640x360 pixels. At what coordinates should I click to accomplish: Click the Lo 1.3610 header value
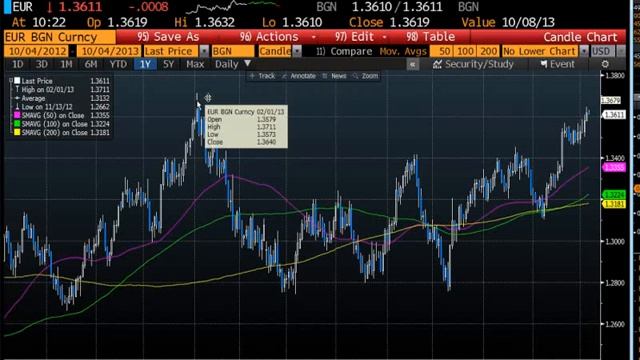[292, 22]
